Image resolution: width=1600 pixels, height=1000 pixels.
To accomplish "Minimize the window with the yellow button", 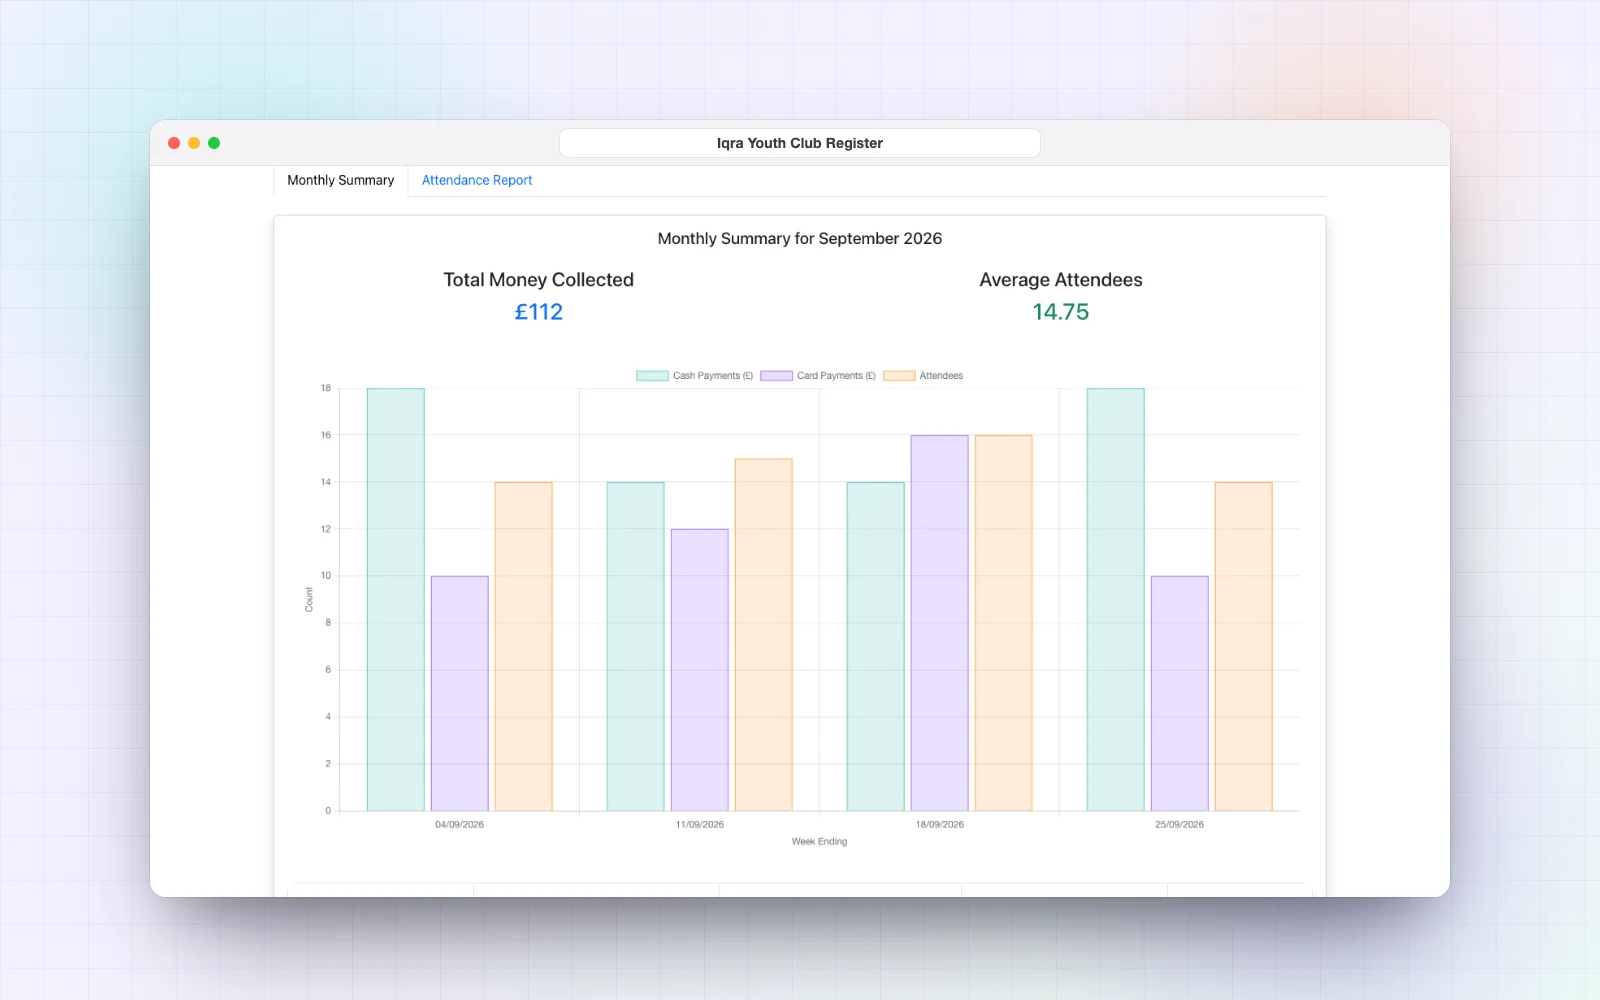I will (194, 143).
